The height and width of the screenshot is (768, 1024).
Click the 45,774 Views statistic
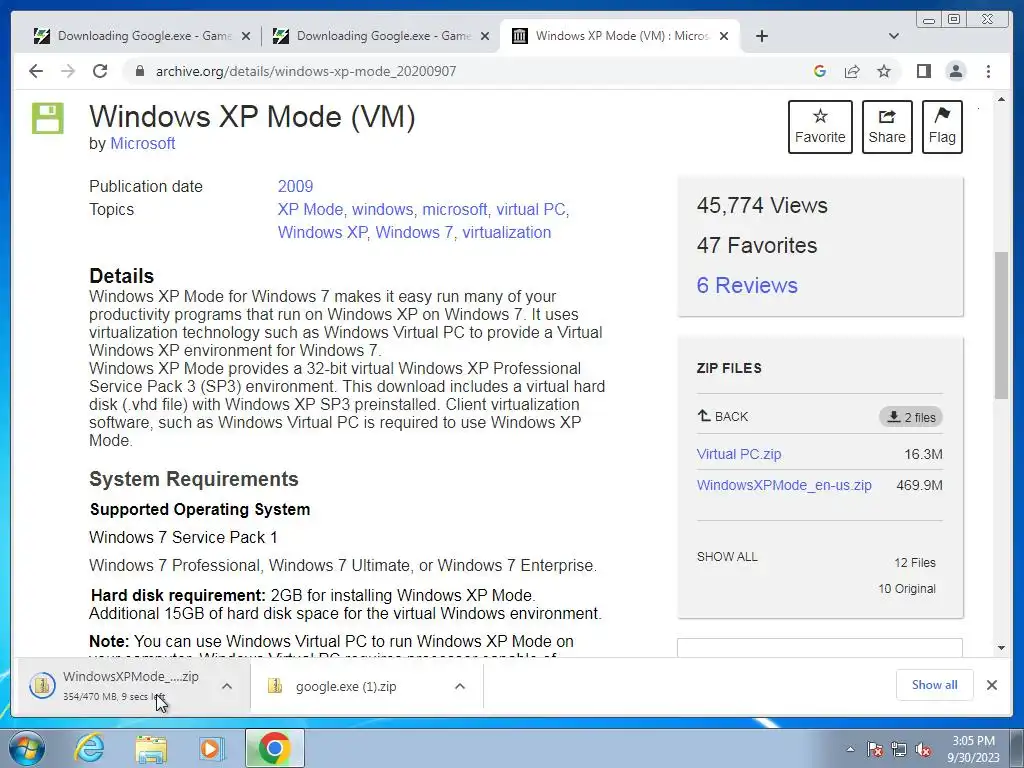click(761, 206)
